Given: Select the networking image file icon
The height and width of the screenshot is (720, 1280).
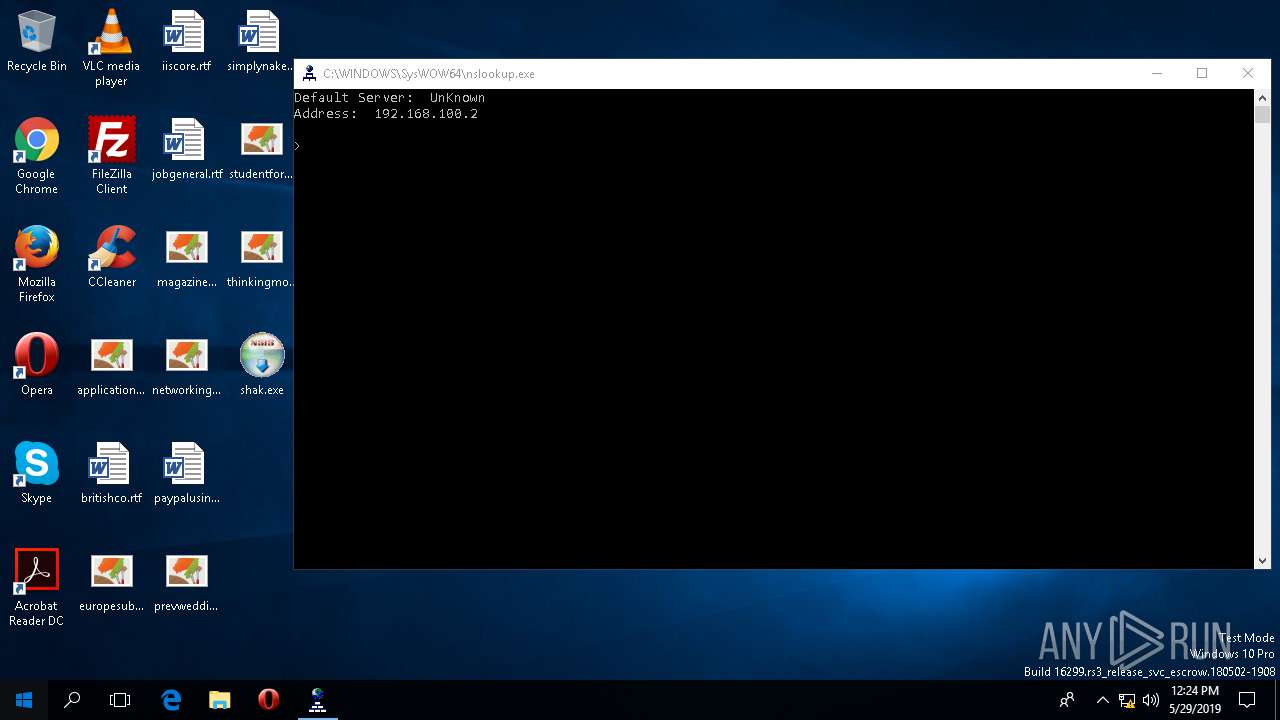Looking at the screenshot, I should pyautogui.click(x=186, y=366).
